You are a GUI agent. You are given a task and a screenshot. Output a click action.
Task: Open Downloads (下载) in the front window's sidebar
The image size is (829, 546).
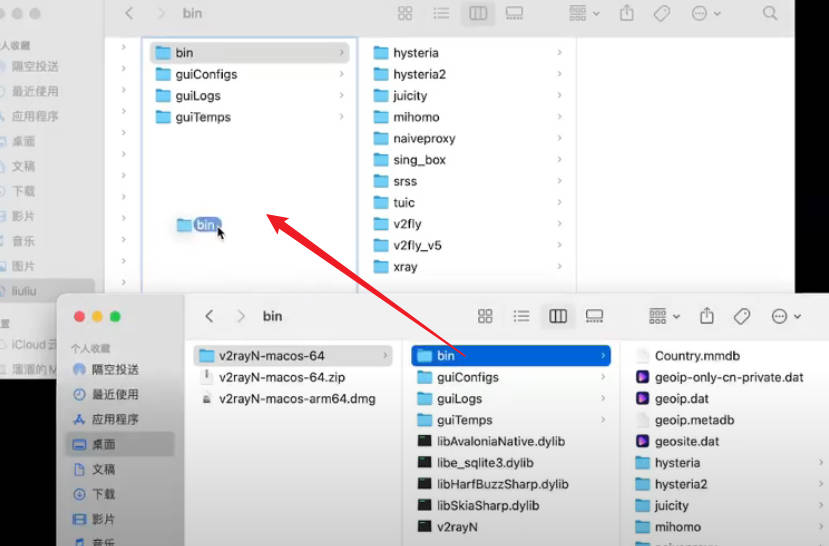pyautogui.click(x=121, y=494)
